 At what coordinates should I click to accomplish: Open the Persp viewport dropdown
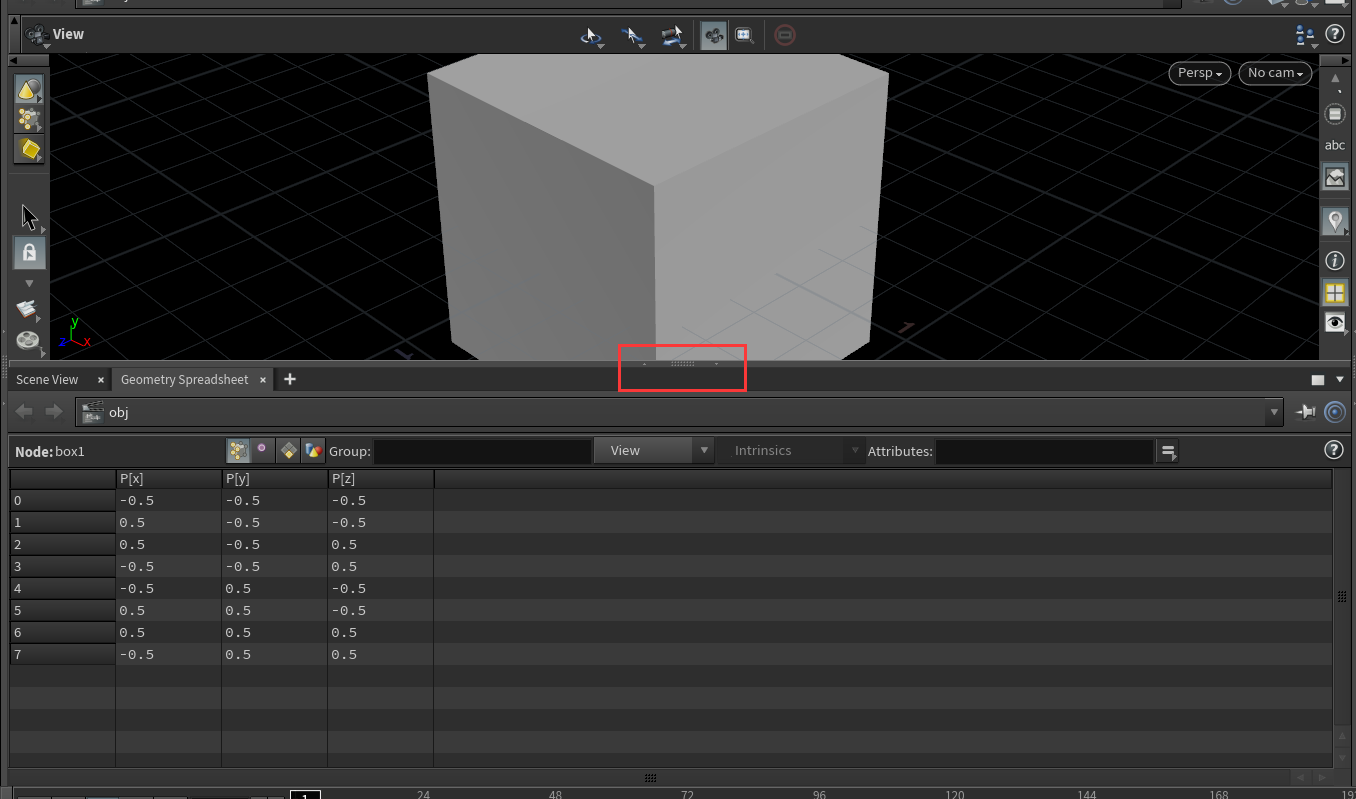1198,72
